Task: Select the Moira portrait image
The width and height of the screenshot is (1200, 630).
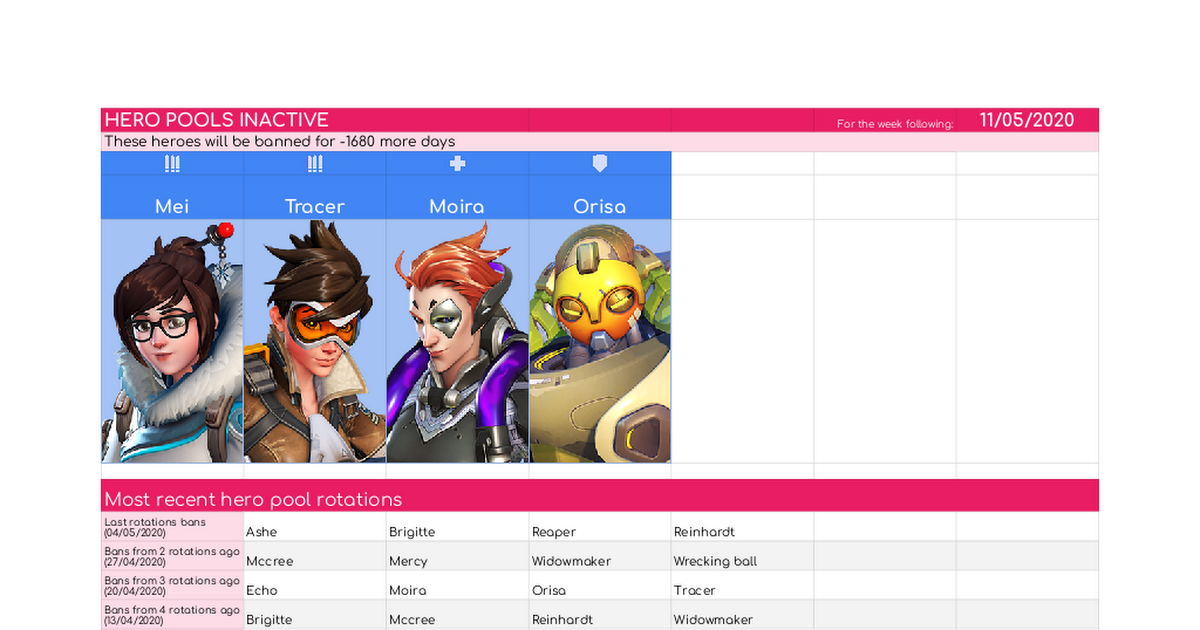Action: pyautogui.click(x=457, y=341)
